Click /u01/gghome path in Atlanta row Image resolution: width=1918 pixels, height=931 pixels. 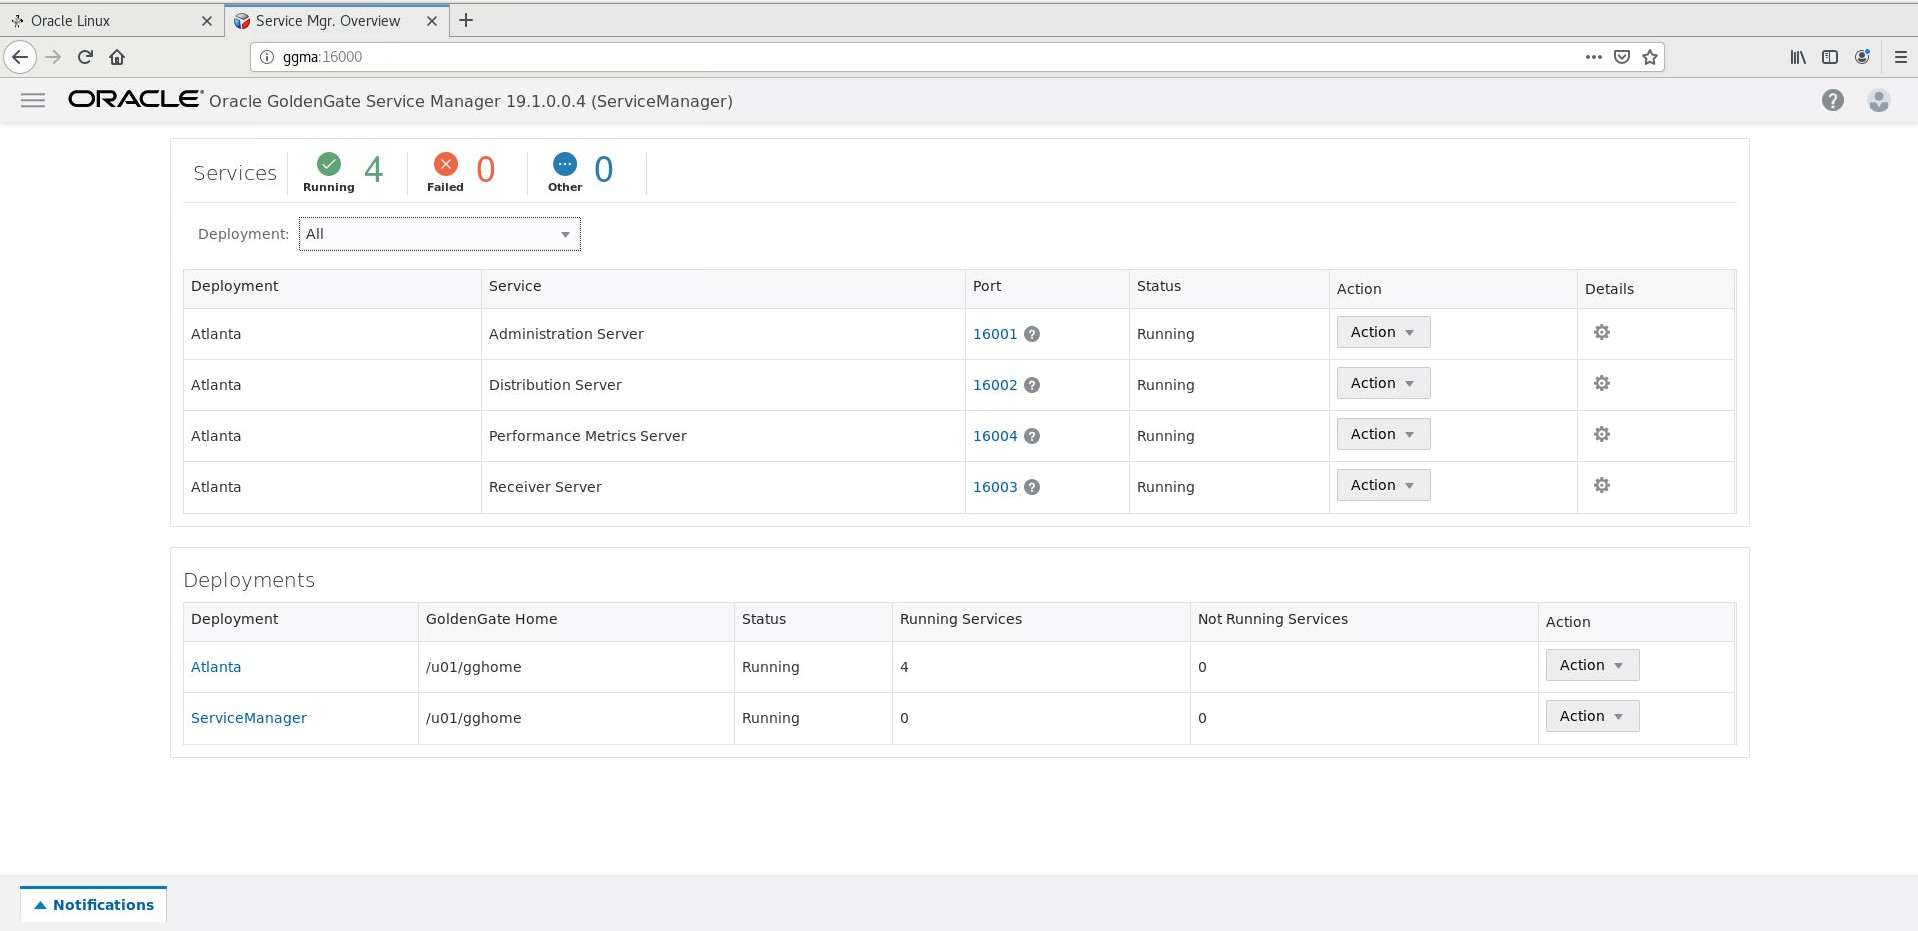coord(473,667)
